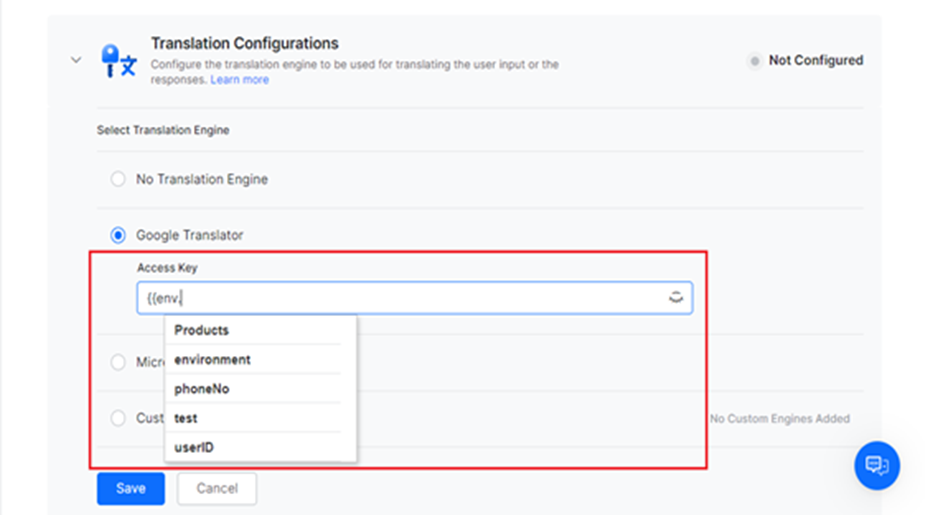The width and height of the screenshot is (925, 515).
Task: Open the blue chat support icon
Action: click(x=876, y=465)
